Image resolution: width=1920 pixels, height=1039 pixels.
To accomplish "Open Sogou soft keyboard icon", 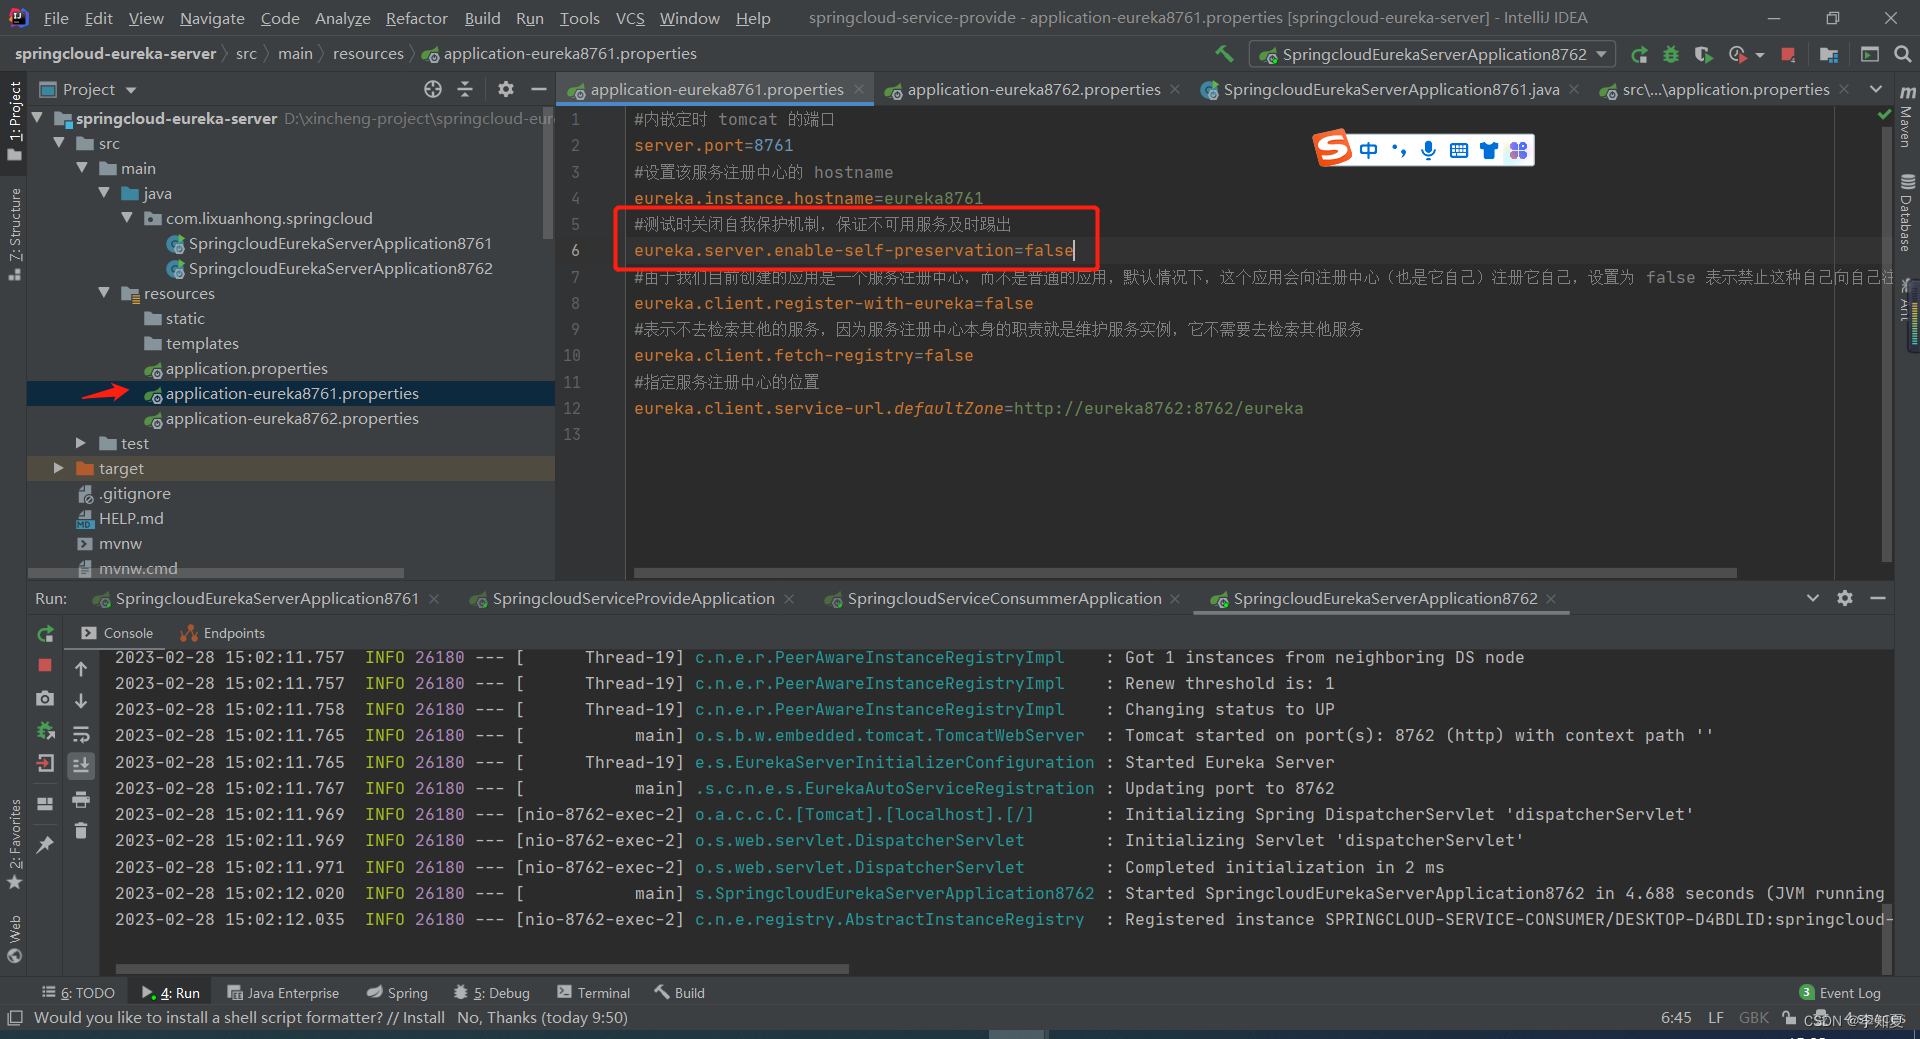I will point(1459,150).
